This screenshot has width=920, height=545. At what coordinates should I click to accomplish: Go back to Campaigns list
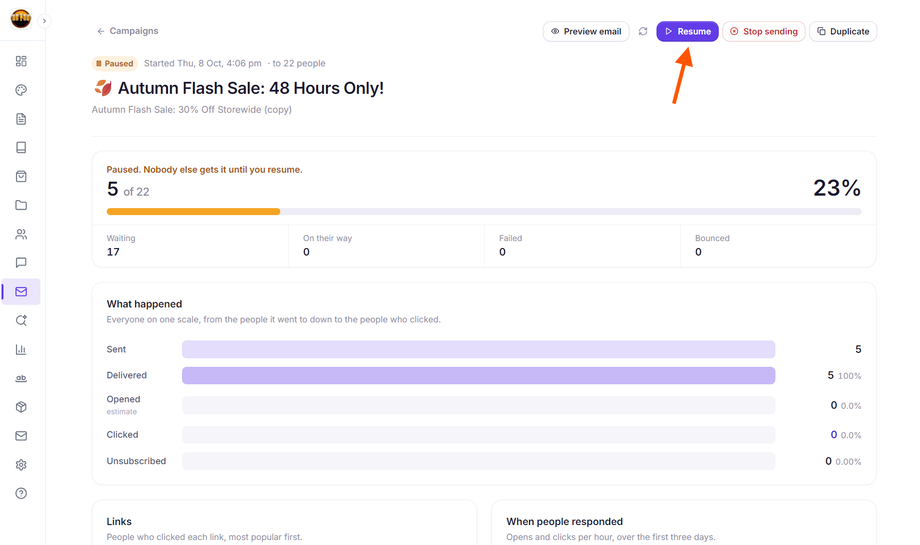pyautogui.click(x=128, y=31)
